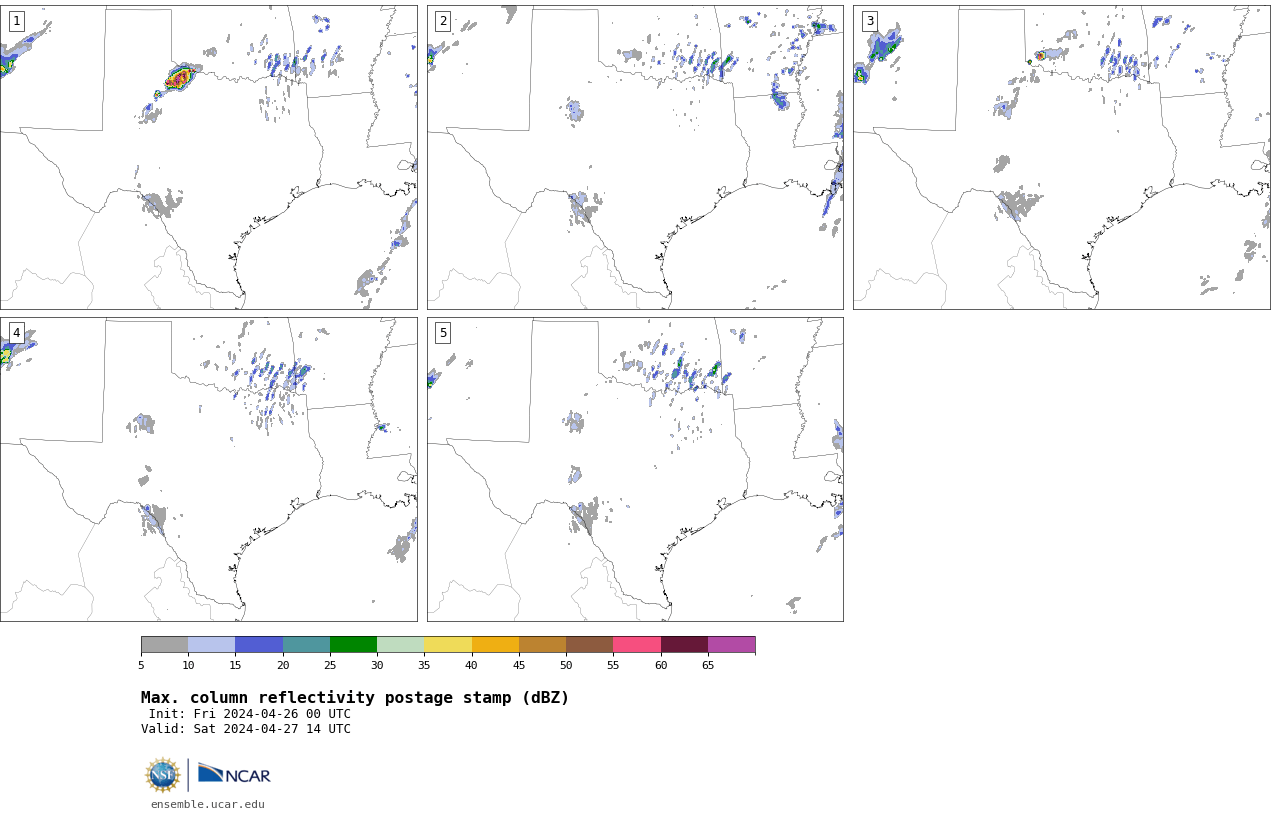Click the colorbar tick label 45
The width and height of the screenshot is (1280, 815).
click(x=519, y=665)
